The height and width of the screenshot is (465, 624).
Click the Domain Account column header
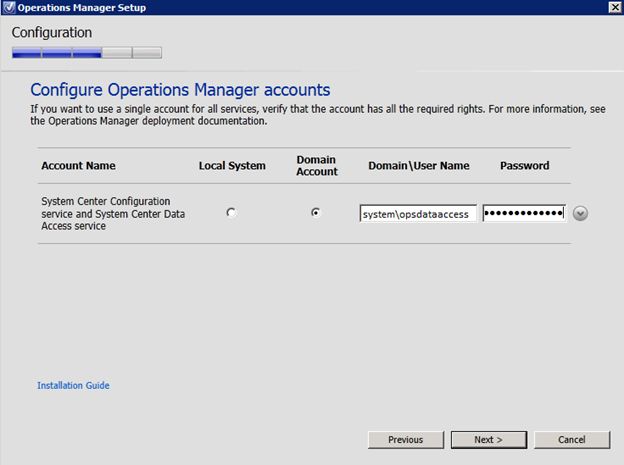pyautogui.click(x=317, y=166)
